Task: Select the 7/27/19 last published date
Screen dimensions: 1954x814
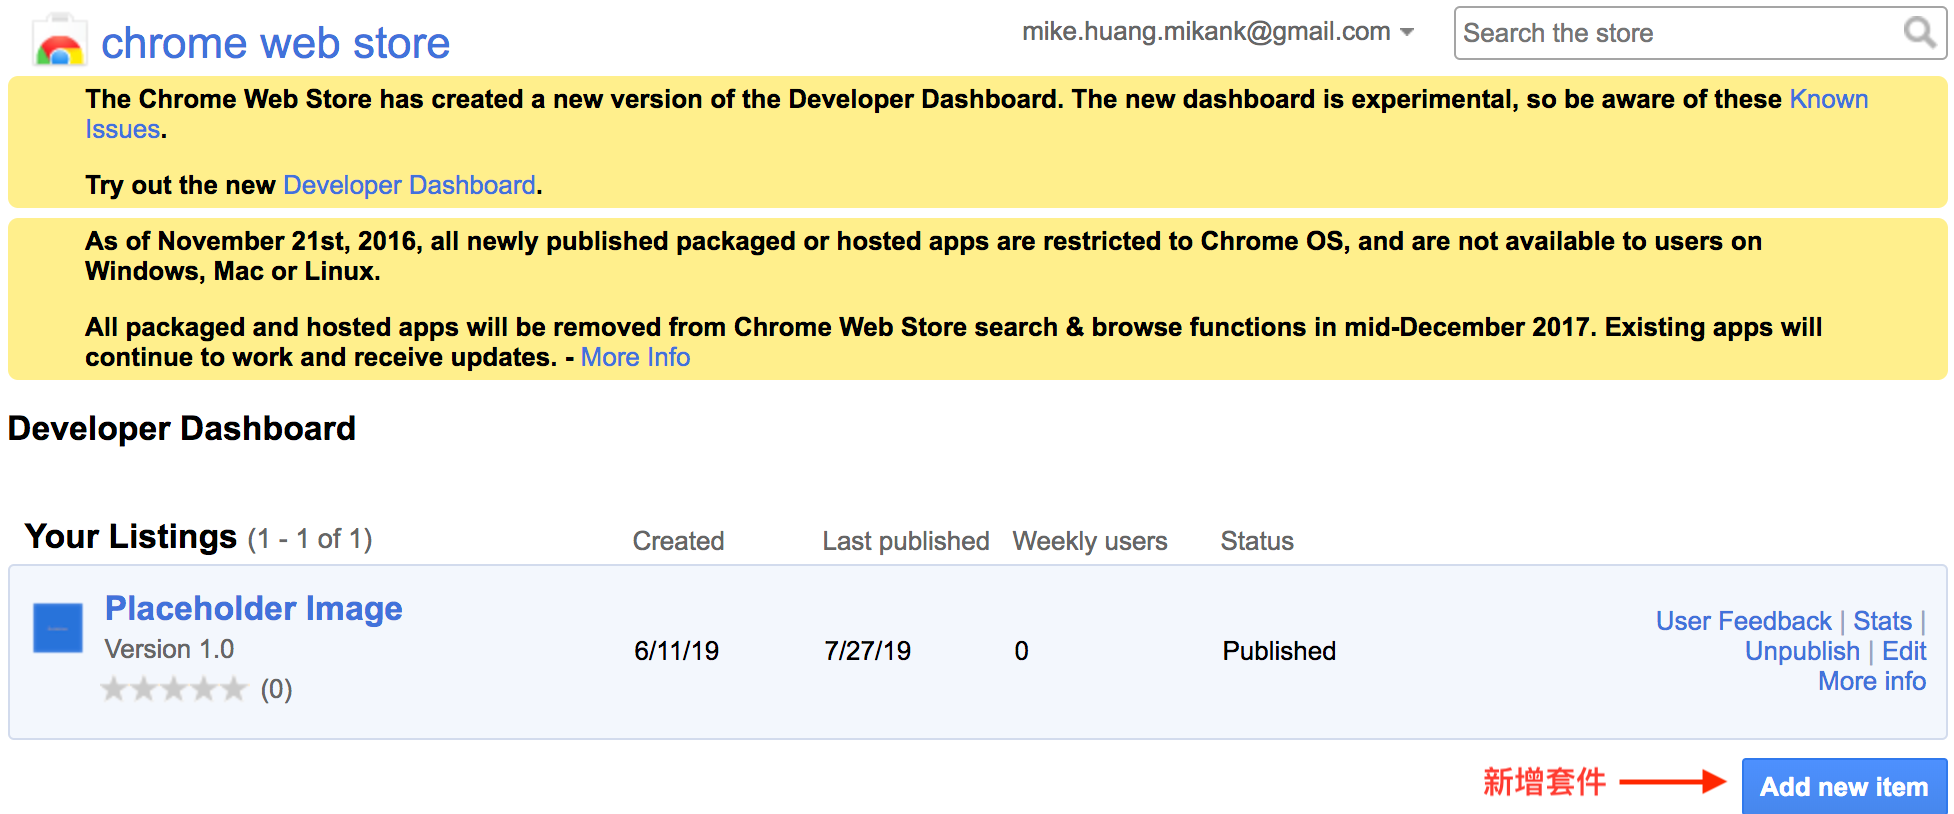Action: point(867,651)
